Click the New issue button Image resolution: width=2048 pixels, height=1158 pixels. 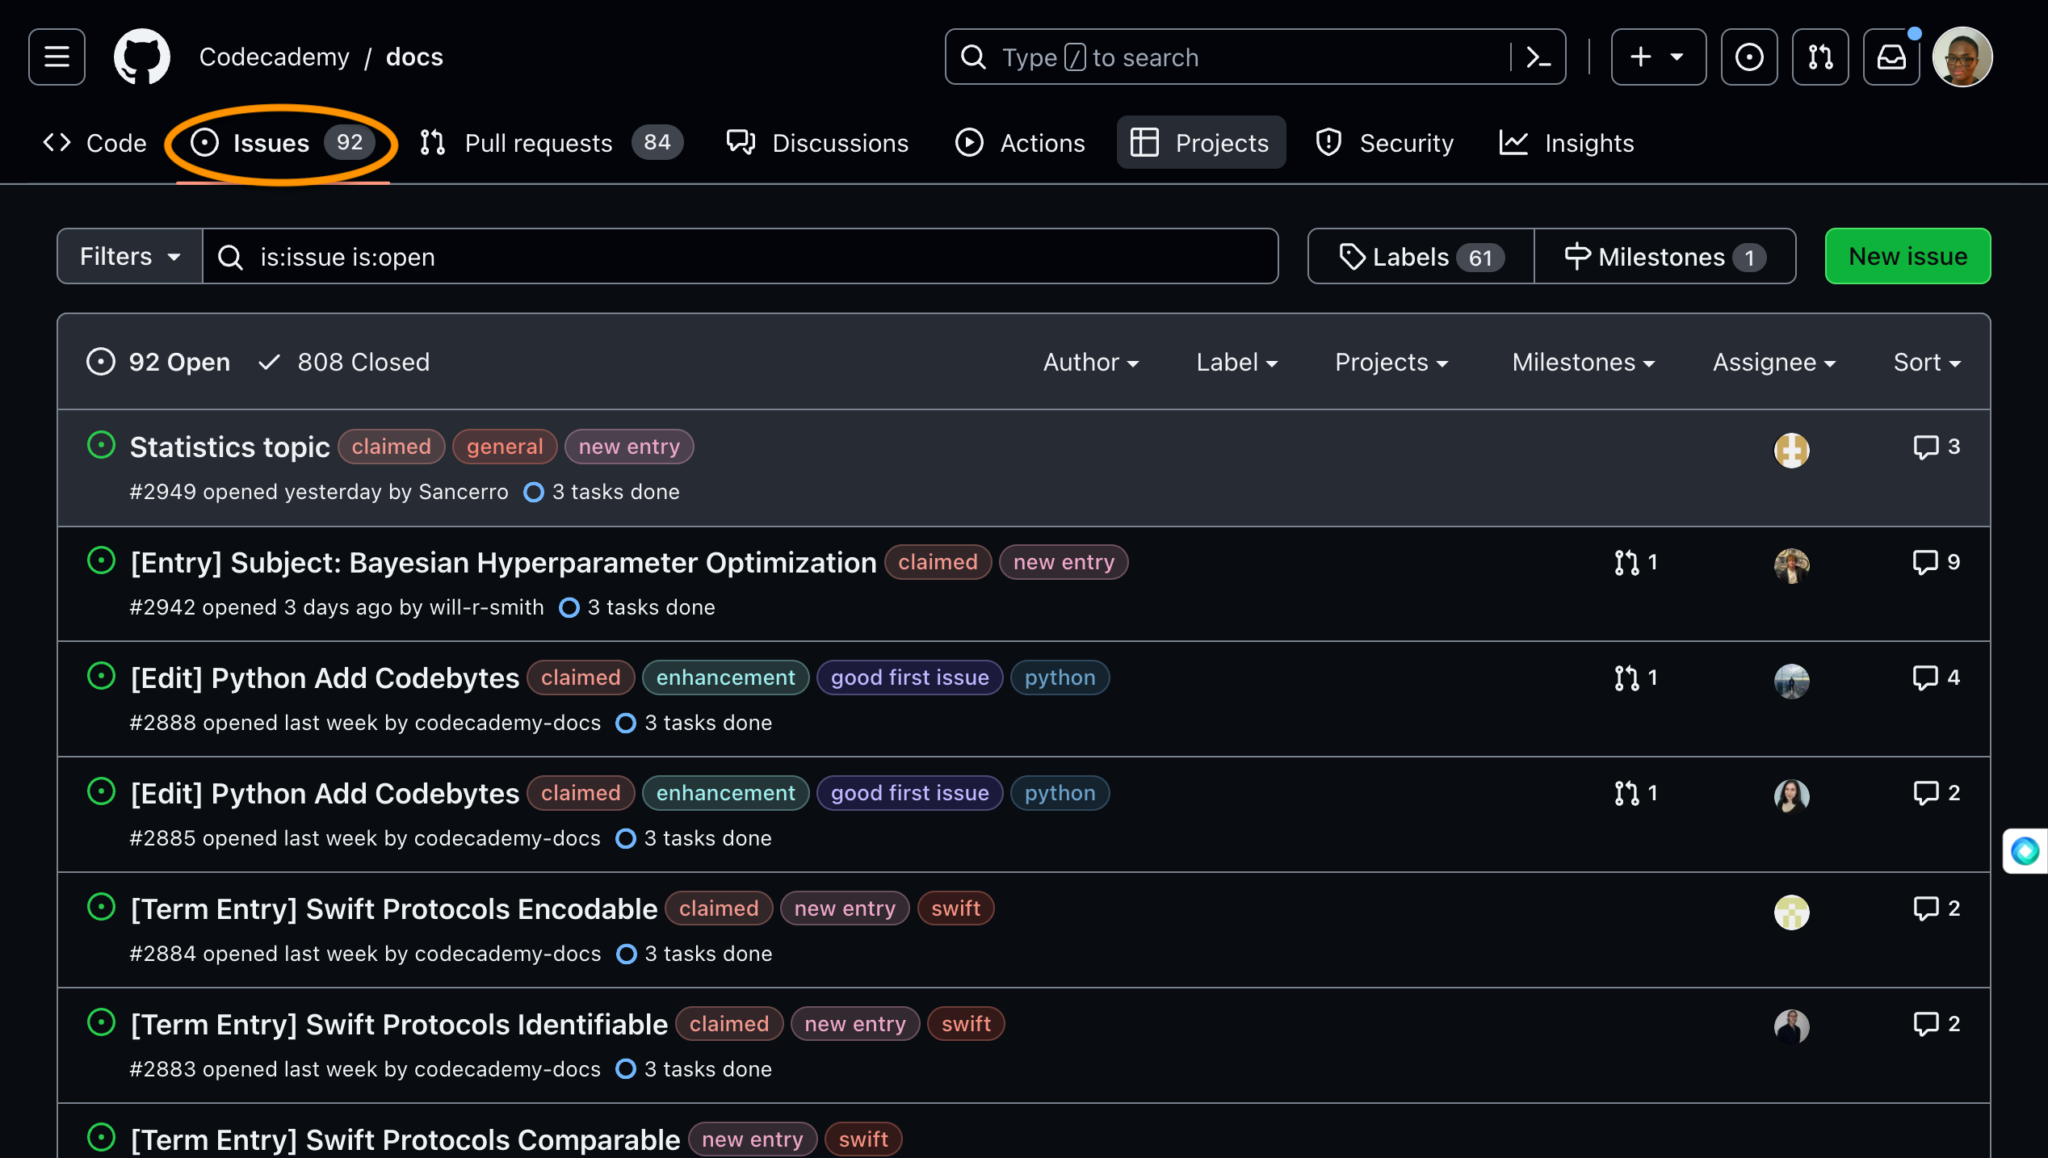click(x=1906, y=256)
